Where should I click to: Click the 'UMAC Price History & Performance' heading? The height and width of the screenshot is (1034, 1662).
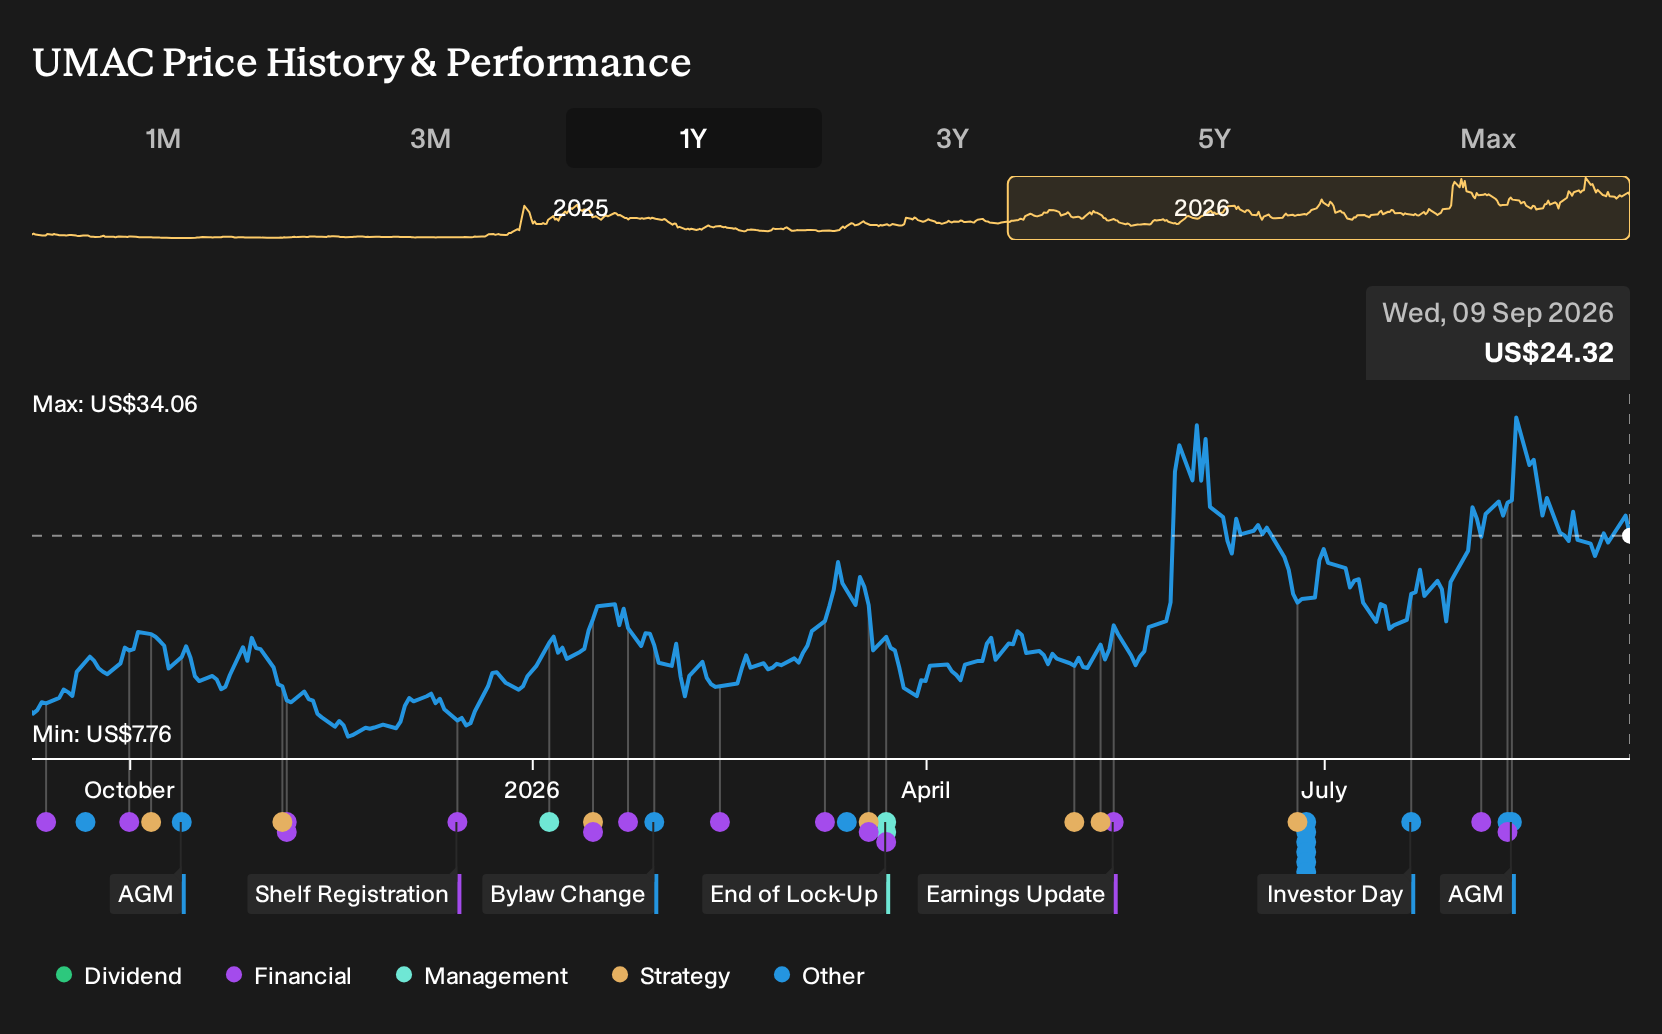coord(362,62)
